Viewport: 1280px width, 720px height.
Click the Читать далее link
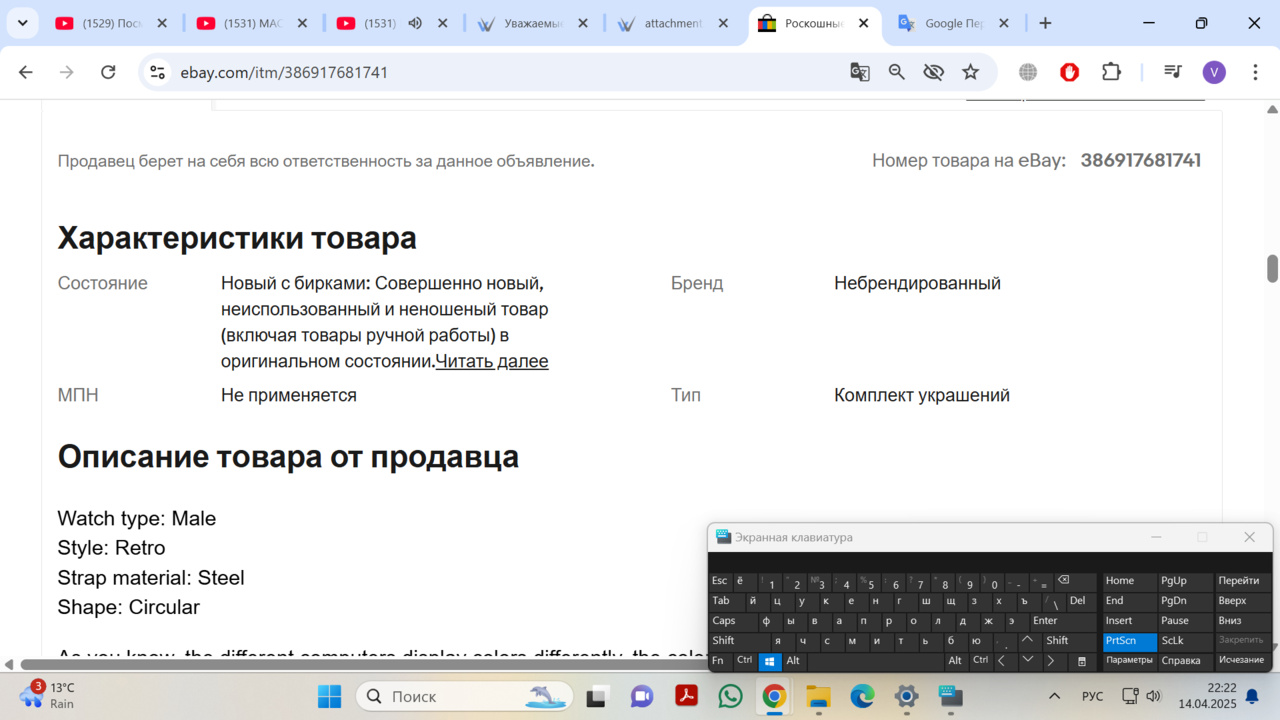492,361
